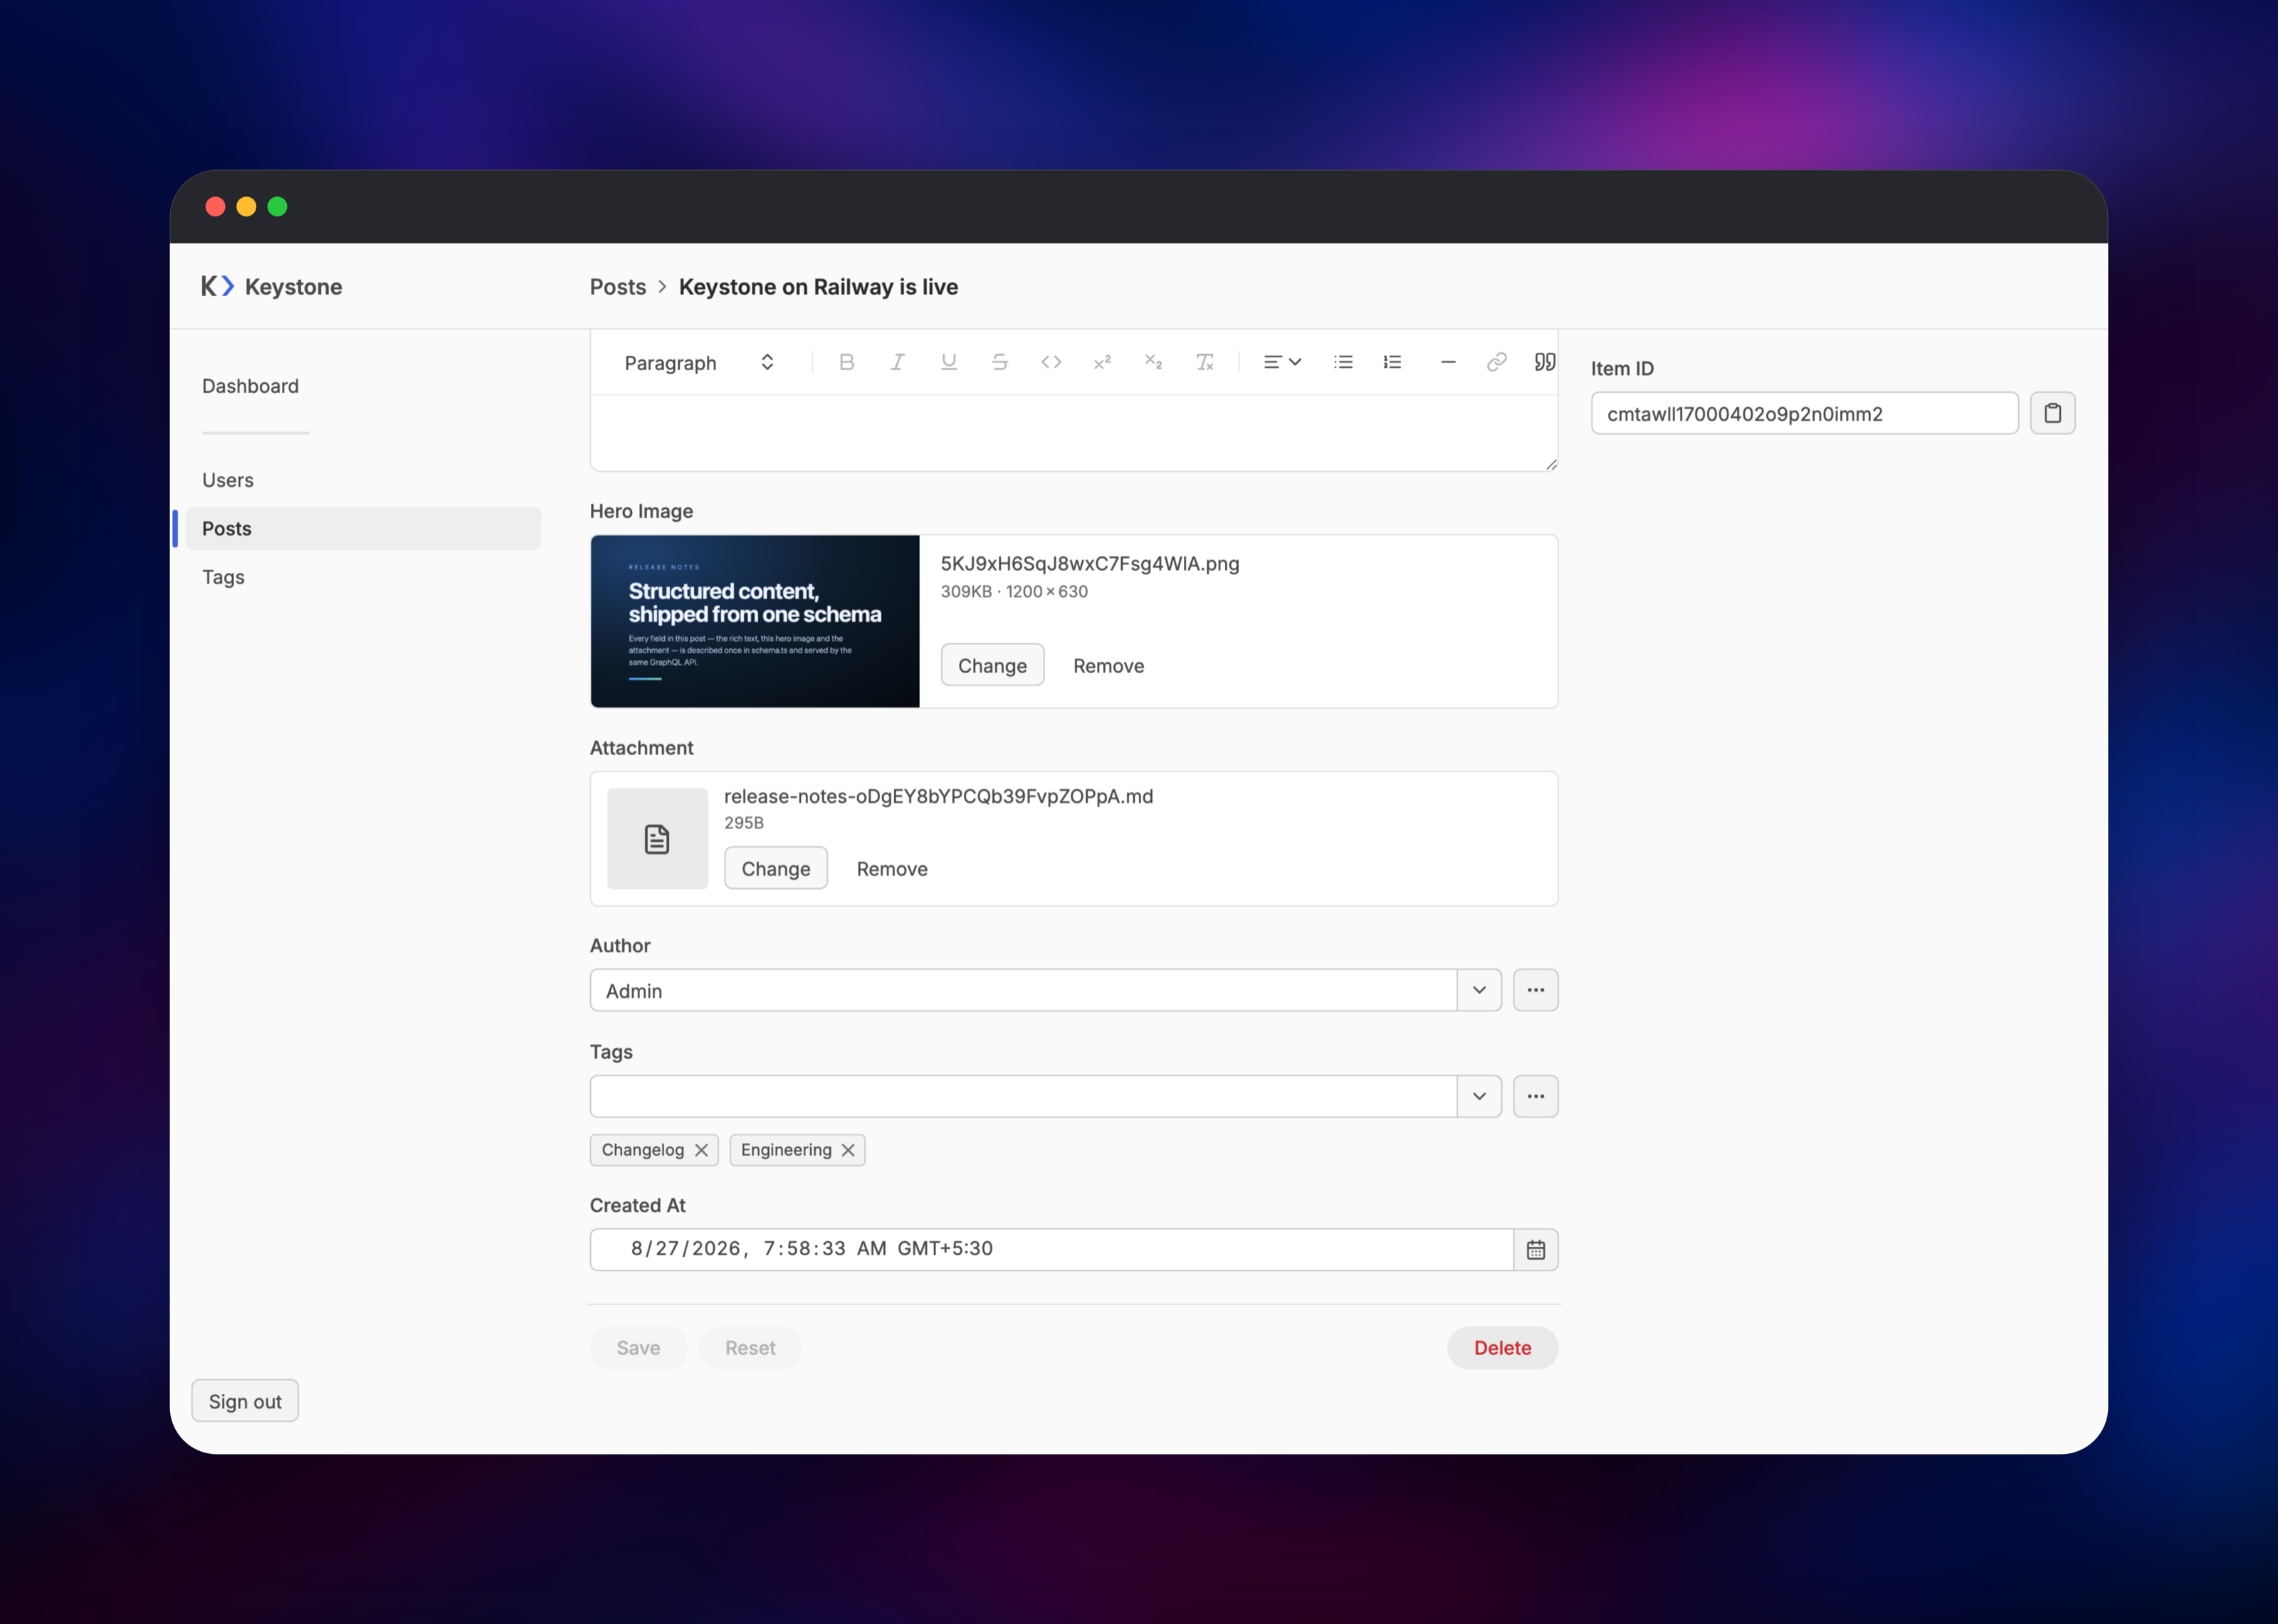
Task: Toggle bold formatting in the editor toolbar
Action: (x=846, y=362)
